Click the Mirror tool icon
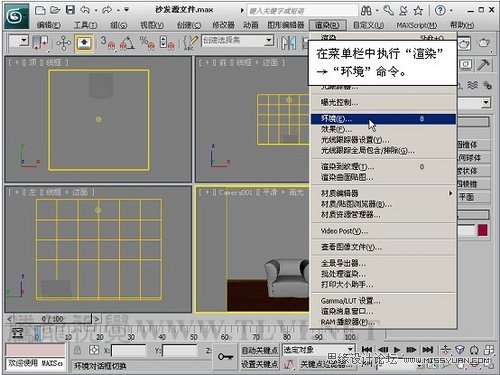The image size is (500, 375). [x=289, y=43]
